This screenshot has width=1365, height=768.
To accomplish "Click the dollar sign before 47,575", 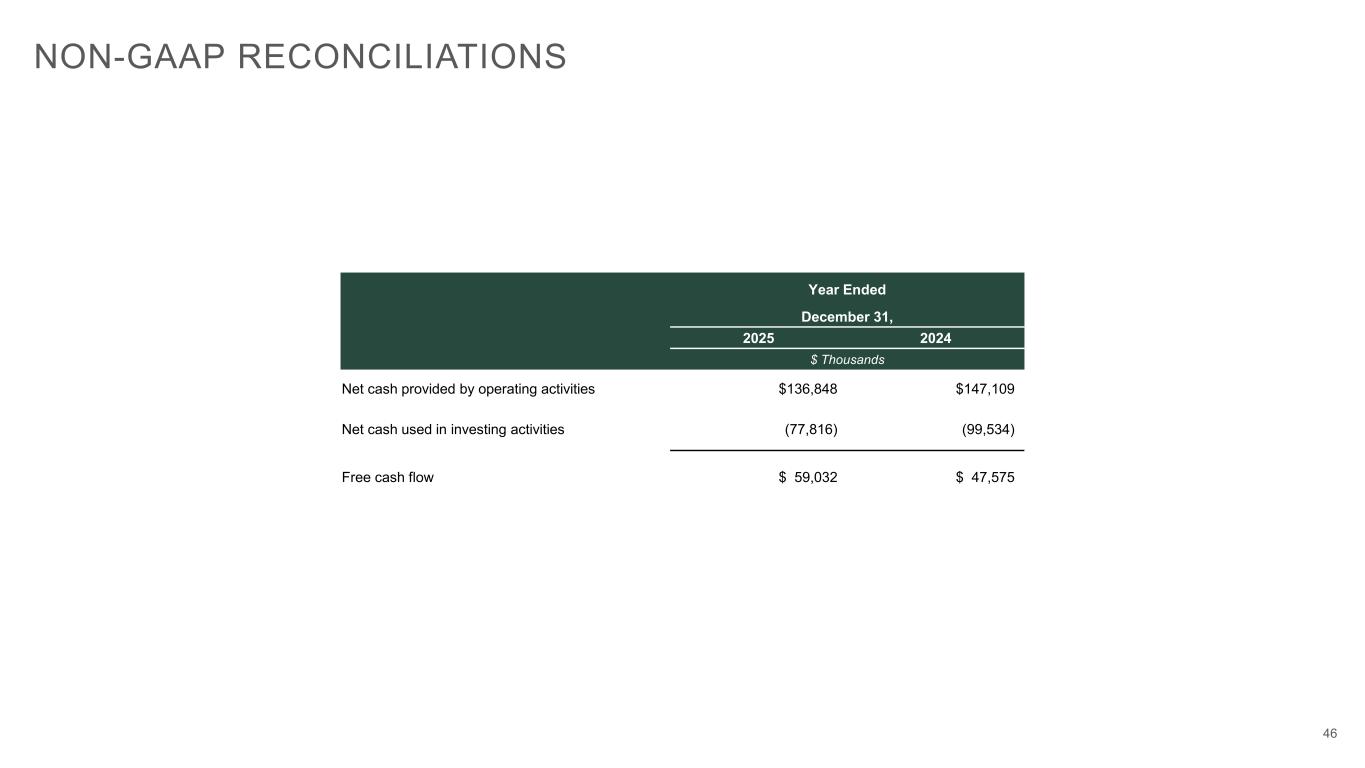I will coord(960,477).
